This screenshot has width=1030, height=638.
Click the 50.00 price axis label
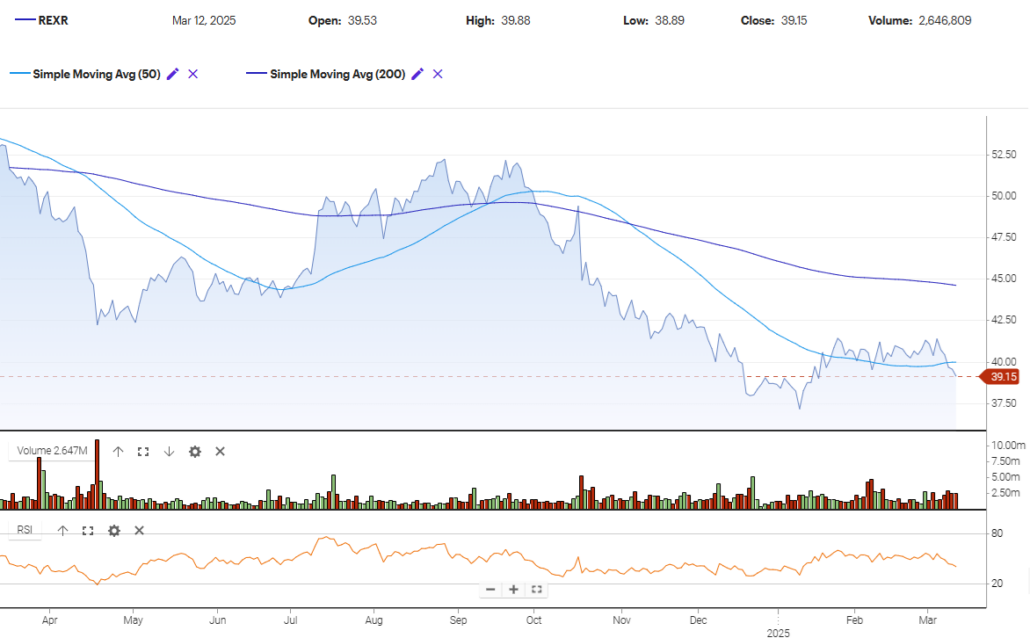(1004, 196)
